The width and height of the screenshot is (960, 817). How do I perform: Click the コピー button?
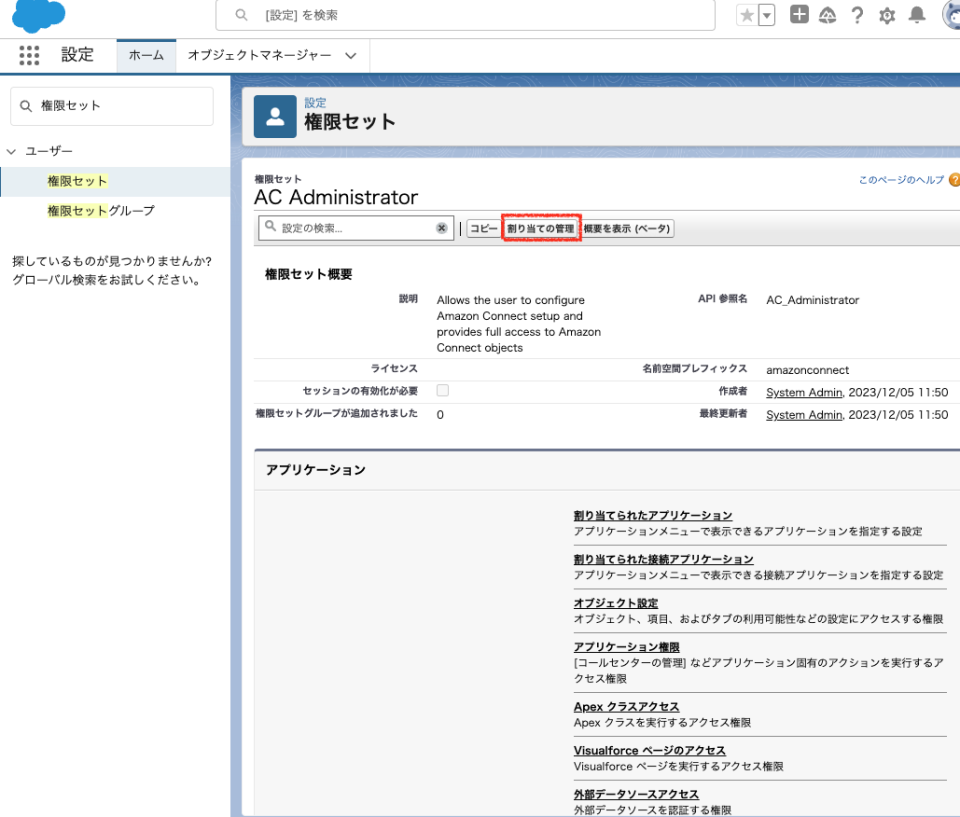click(x=484, y=228)
